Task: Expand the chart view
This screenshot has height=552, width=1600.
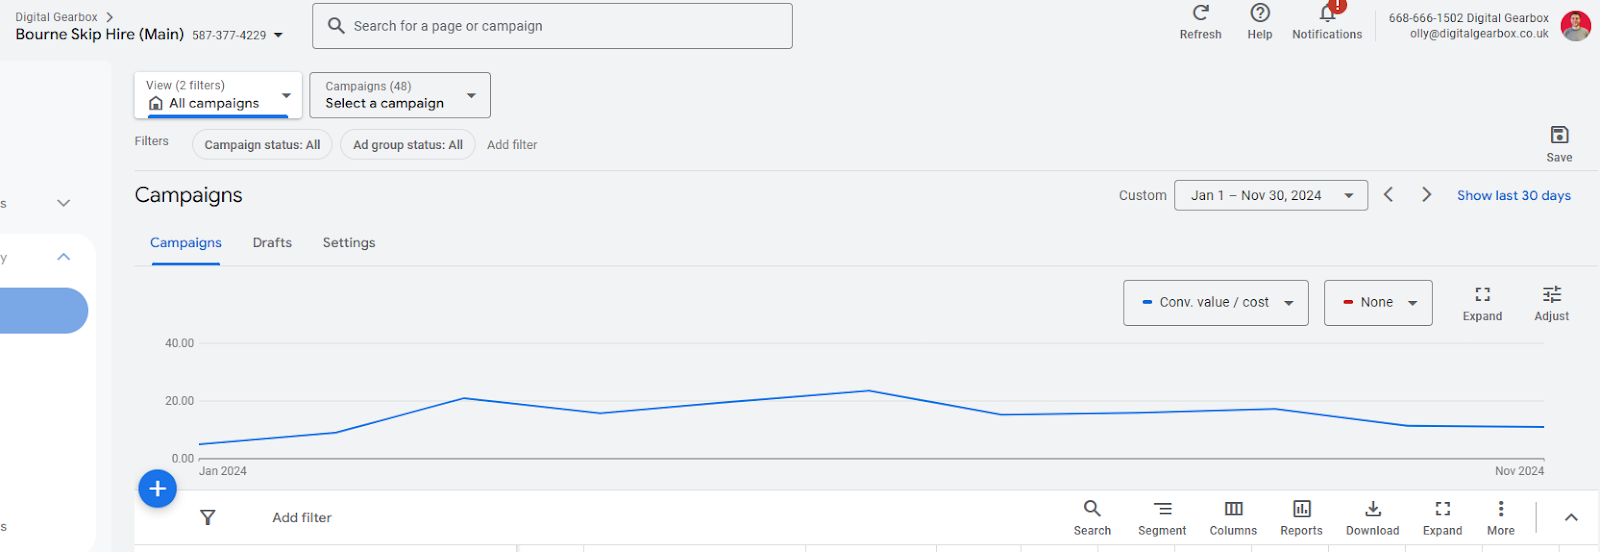Action: [x=1482, y=296]
